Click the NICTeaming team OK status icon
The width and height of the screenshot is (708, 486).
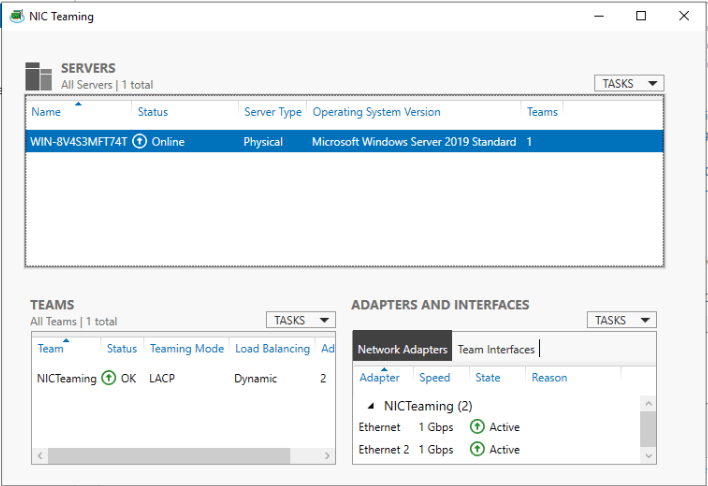click(108, 379)
